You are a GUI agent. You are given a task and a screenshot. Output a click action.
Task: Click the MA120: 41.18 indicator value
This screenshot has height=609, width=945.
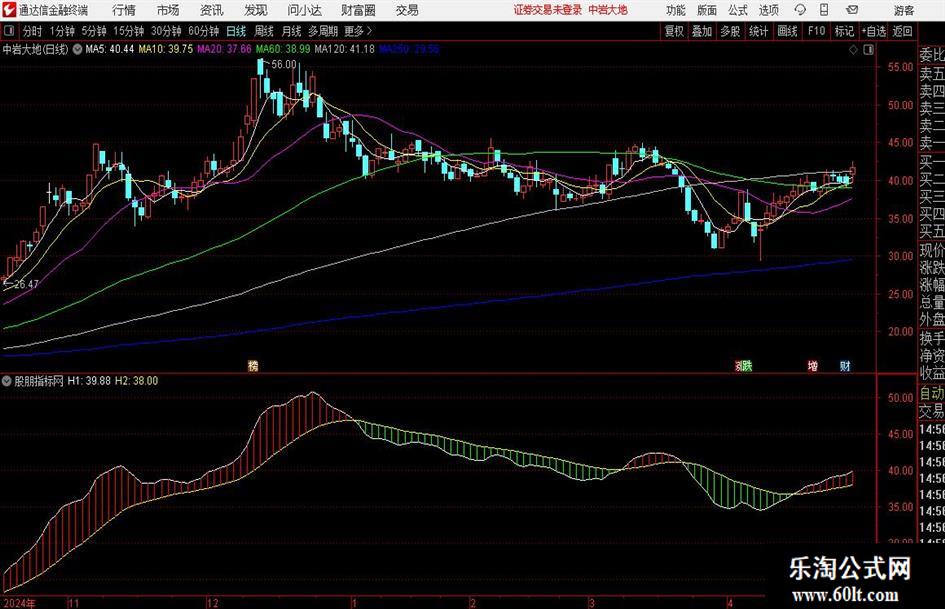pos(344,49)
